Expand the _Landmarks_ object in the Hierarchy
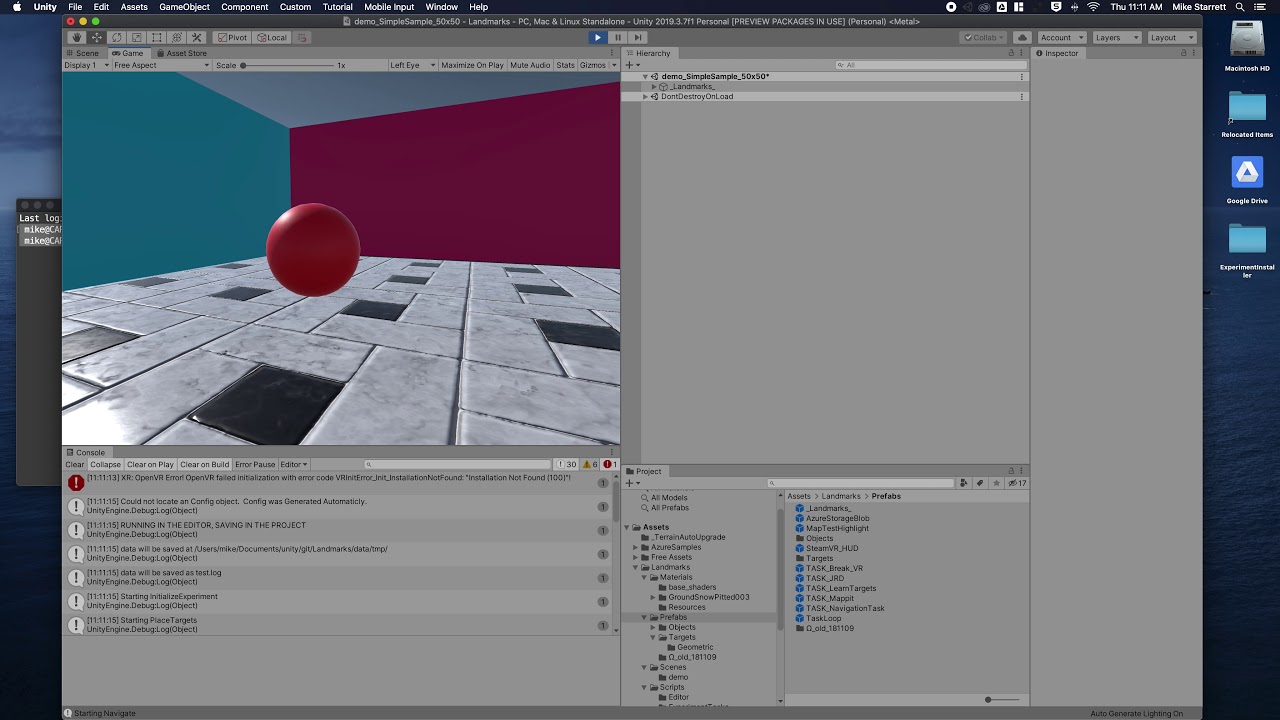1280x720 pixels. 654,87
